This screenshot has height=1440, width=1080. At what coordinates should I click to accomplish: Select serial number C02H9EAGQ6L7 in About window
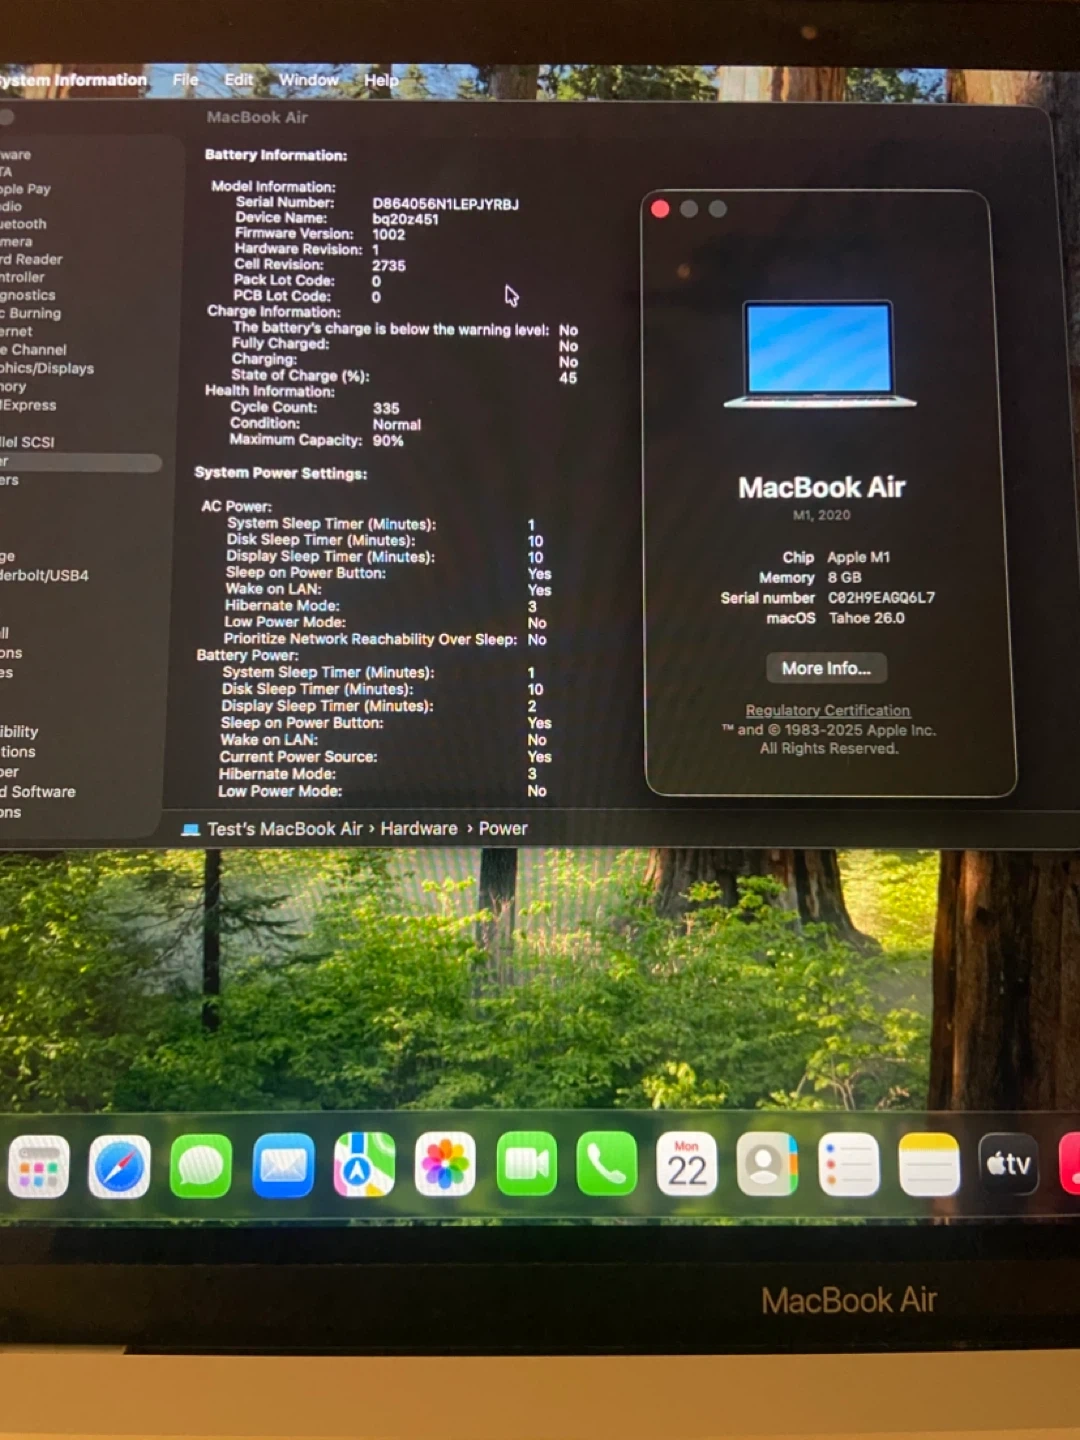point(881,598)
